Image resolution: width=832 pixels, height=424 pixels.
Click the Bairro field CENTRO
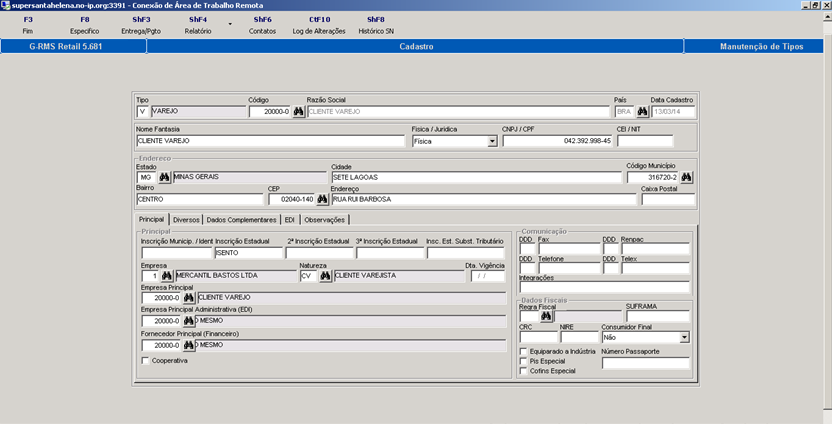(200, 200)
